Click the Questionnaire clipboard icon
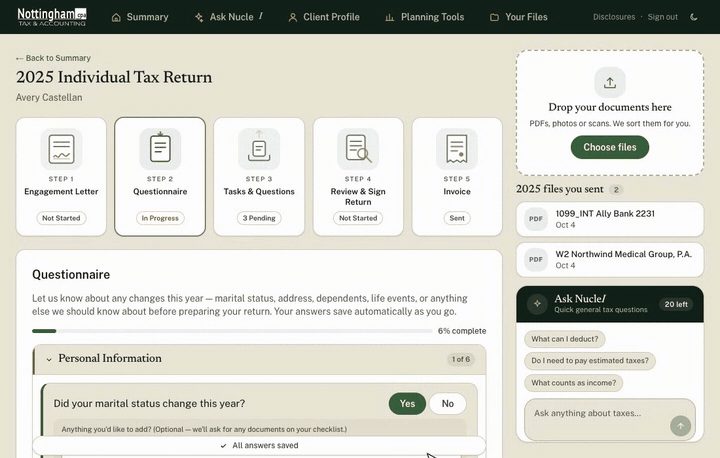The image size is (720, 458). pos(160,149)
